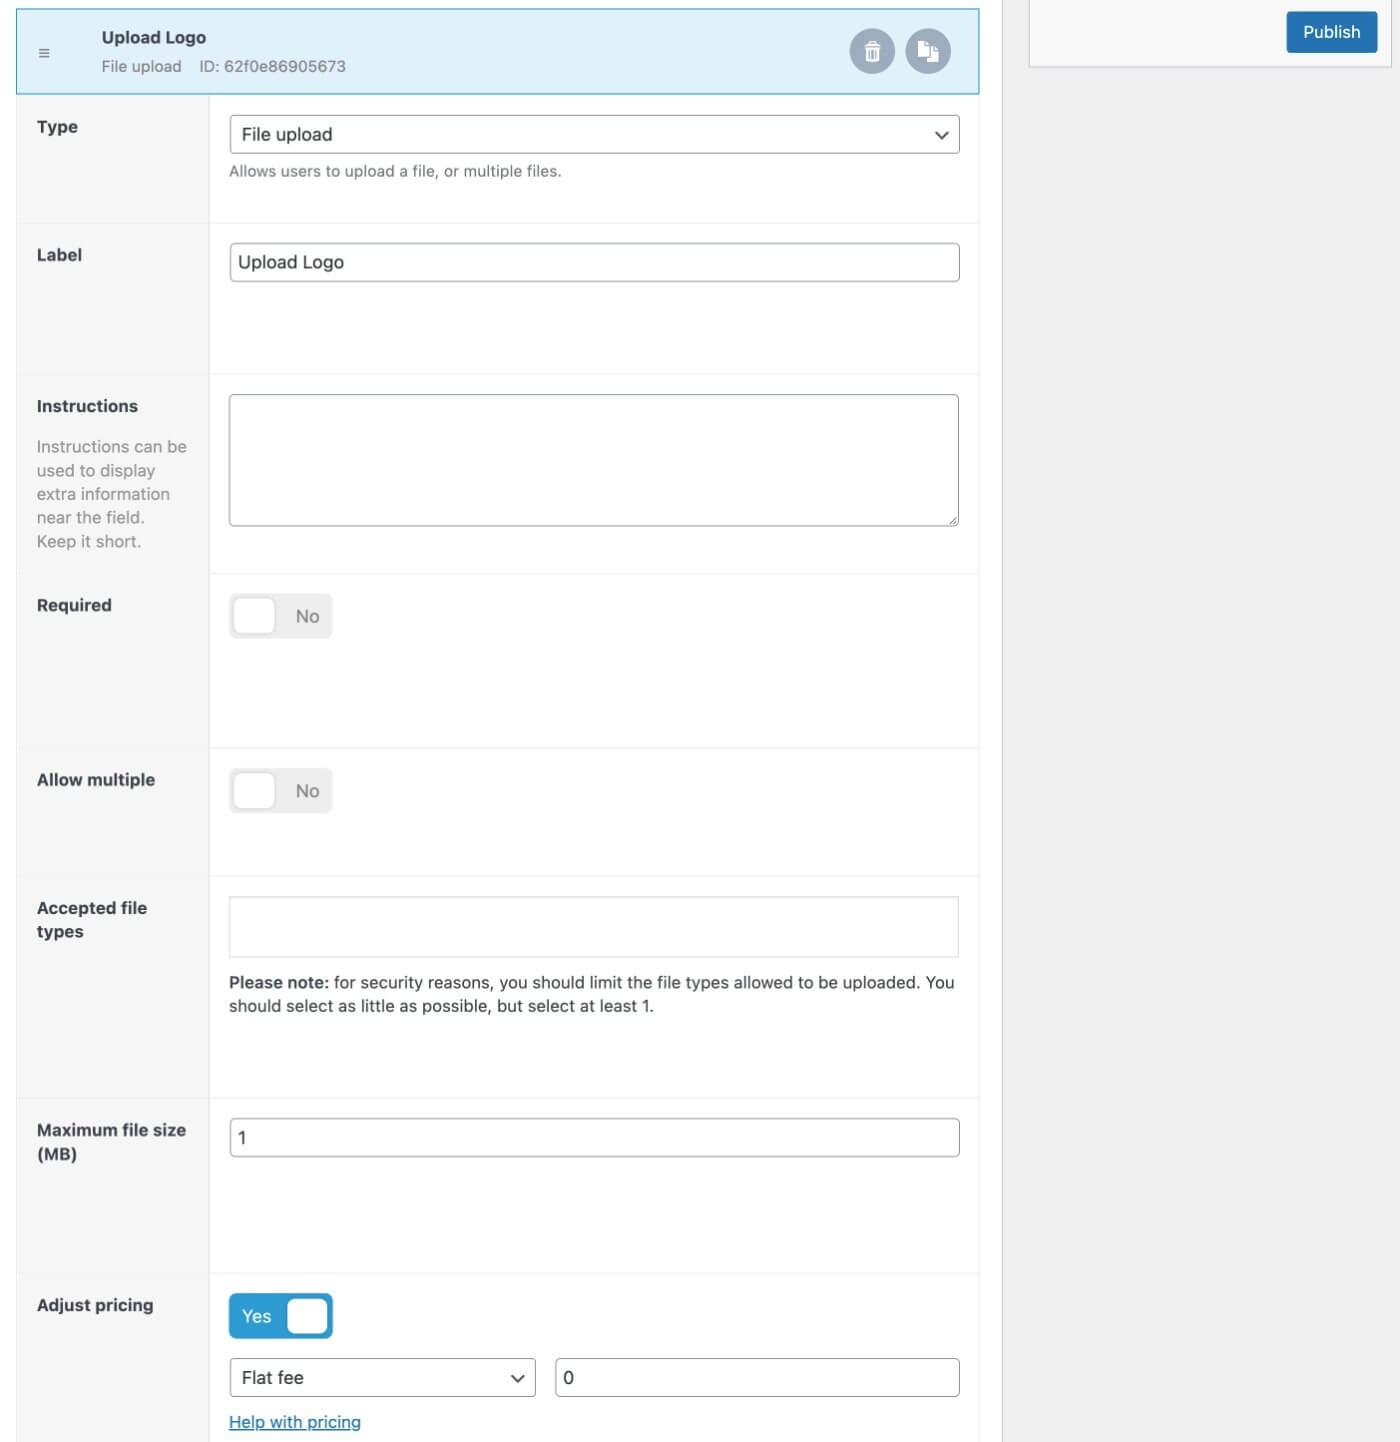Click the 'Allows users to upload a file' description
The width and height of the screenshot is (1400, 1442).
(x=395, y=171)
